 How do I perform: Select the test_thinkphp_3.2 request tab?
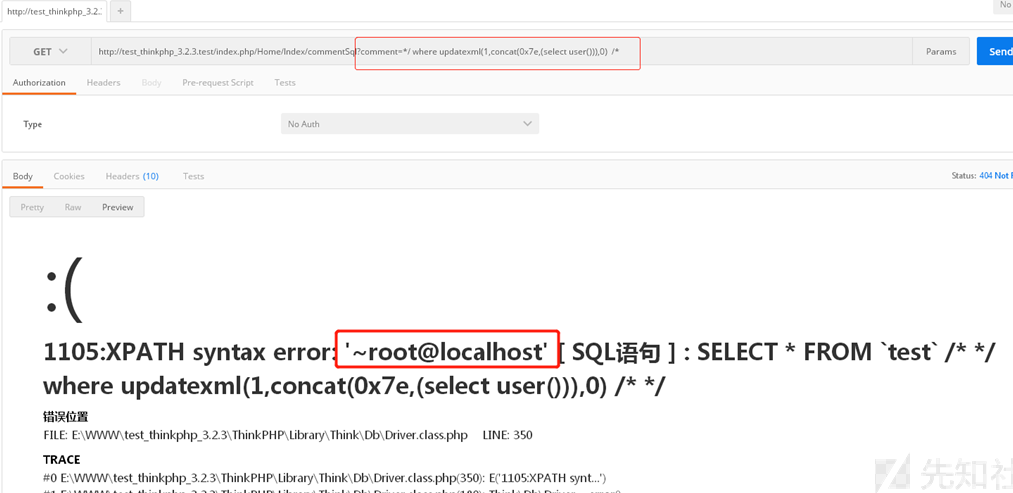coord(55,11)
